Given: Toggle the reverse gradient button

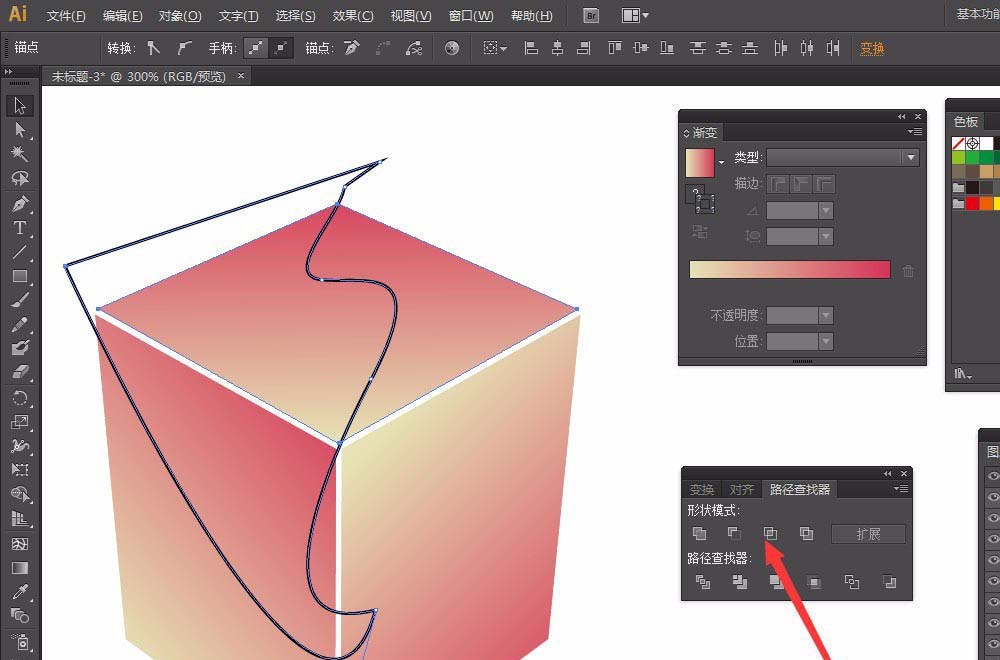Looking at the screenshot, I should pos(700,232).
